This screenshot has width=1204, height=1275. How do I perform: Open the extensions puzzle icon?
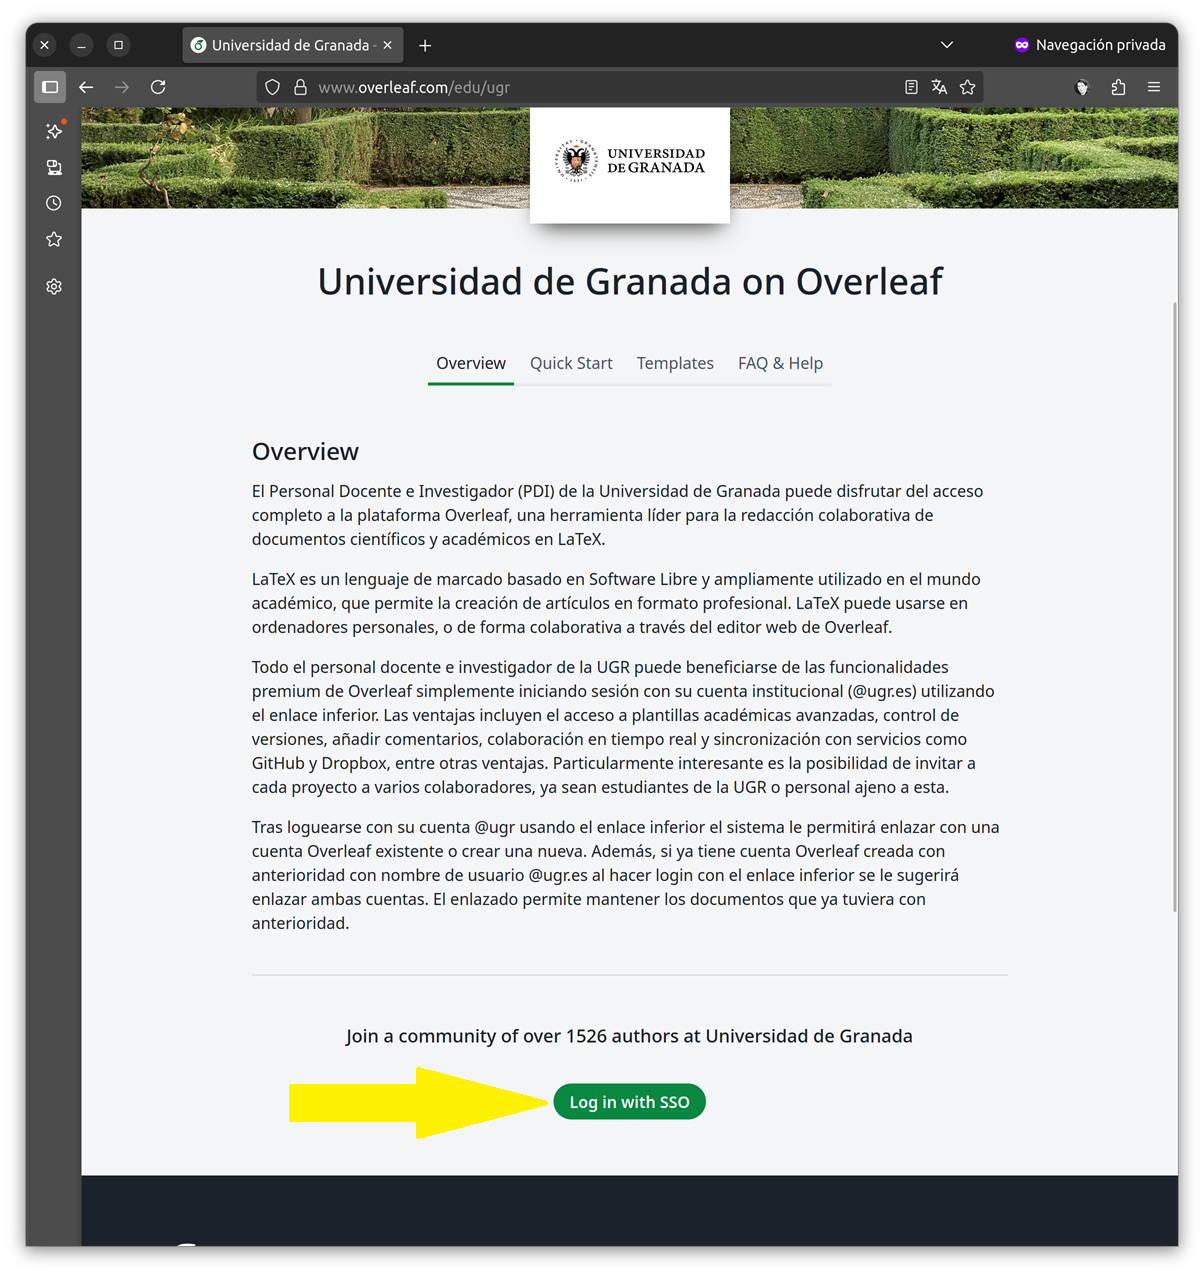1118,87
